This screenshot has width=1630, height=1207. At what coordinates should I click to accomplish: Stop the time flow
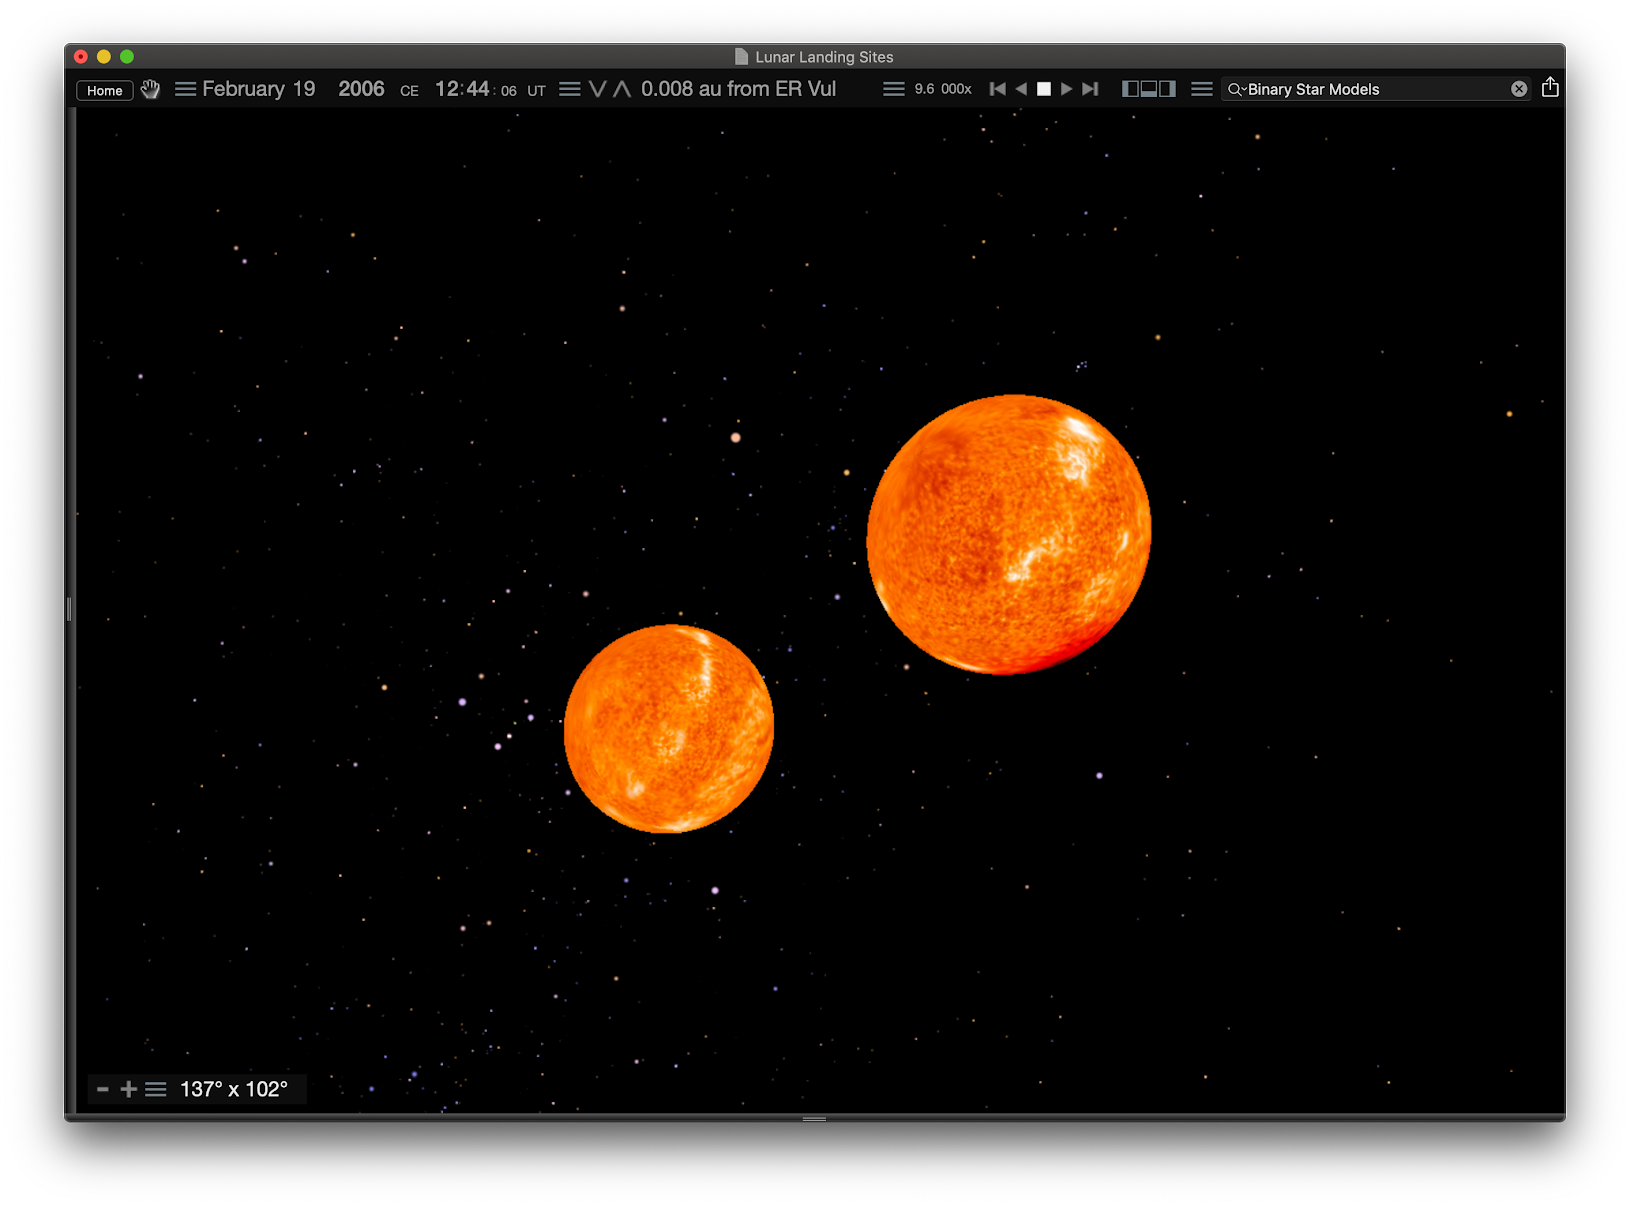tap(1044, 89)
